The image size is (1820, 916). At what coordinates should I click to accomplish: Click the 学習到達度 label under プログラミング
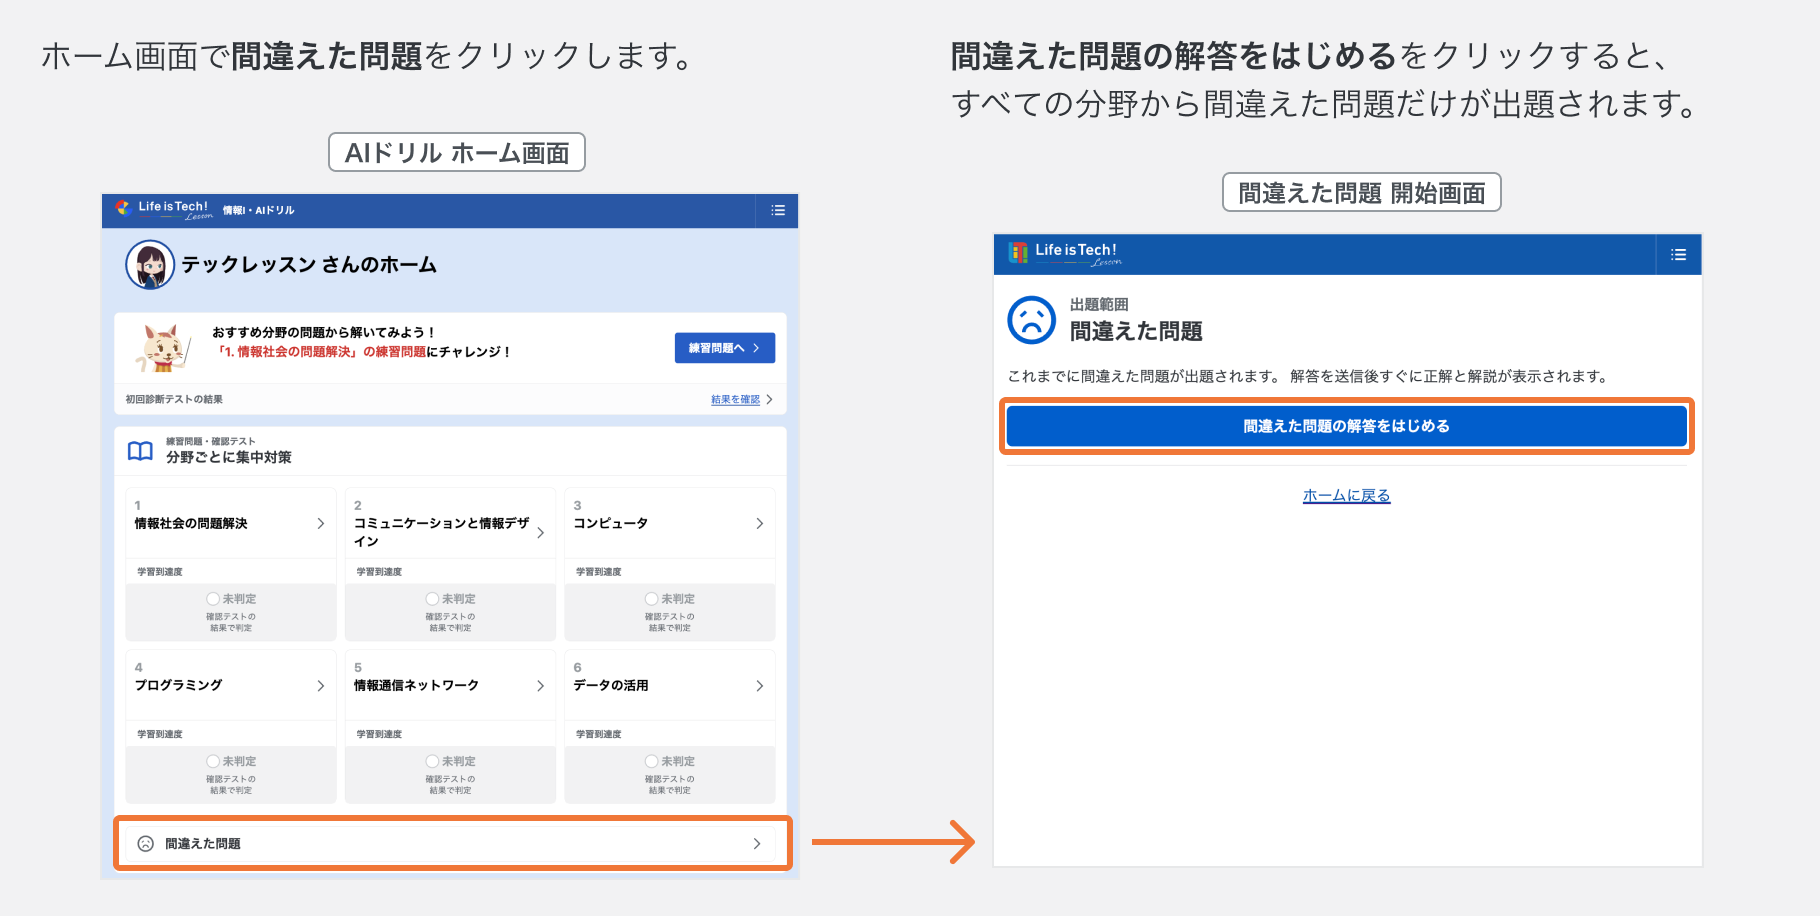pyautogui.click(x=160, y=735)
